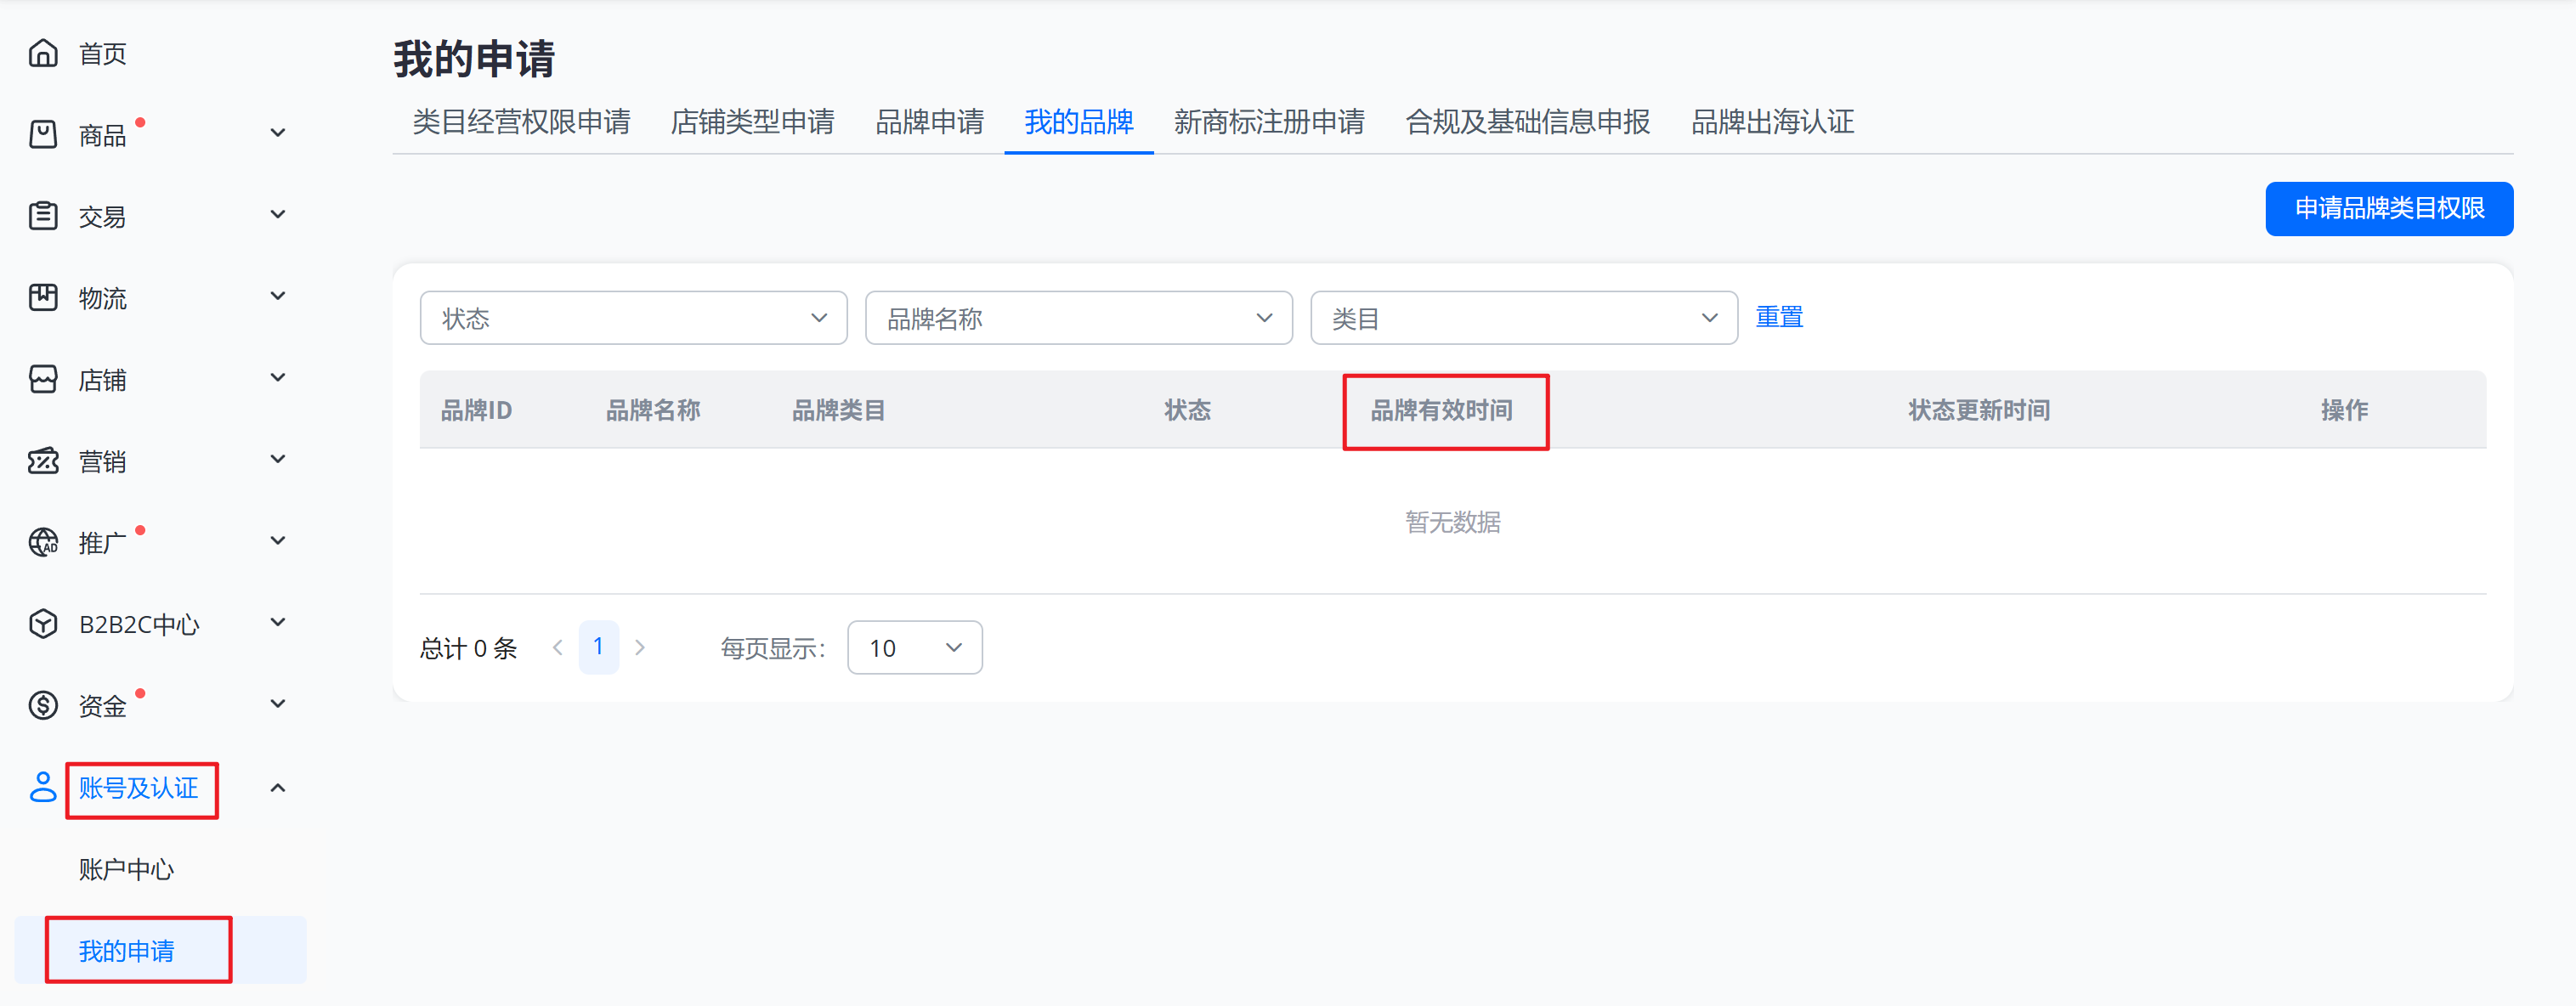This screenshot has height=1006, width=2576.
Task: Click the cube icon for B2B2C中心
Action: [x=43, y=624]
